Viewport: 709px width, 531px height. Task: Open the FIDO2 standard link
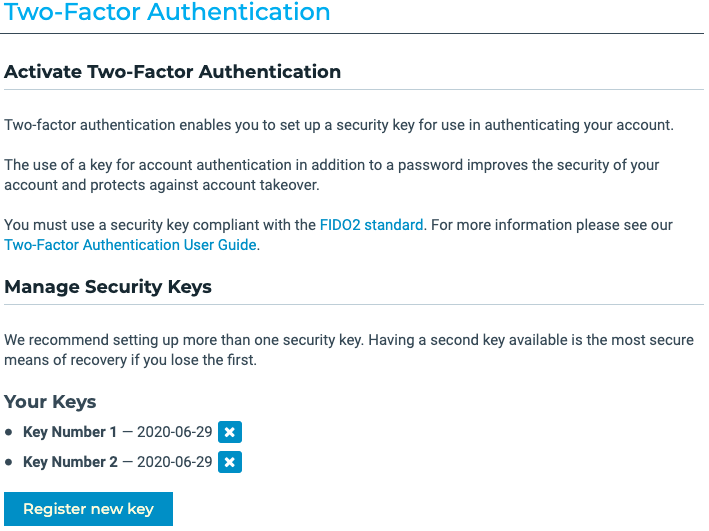point(371,225)
